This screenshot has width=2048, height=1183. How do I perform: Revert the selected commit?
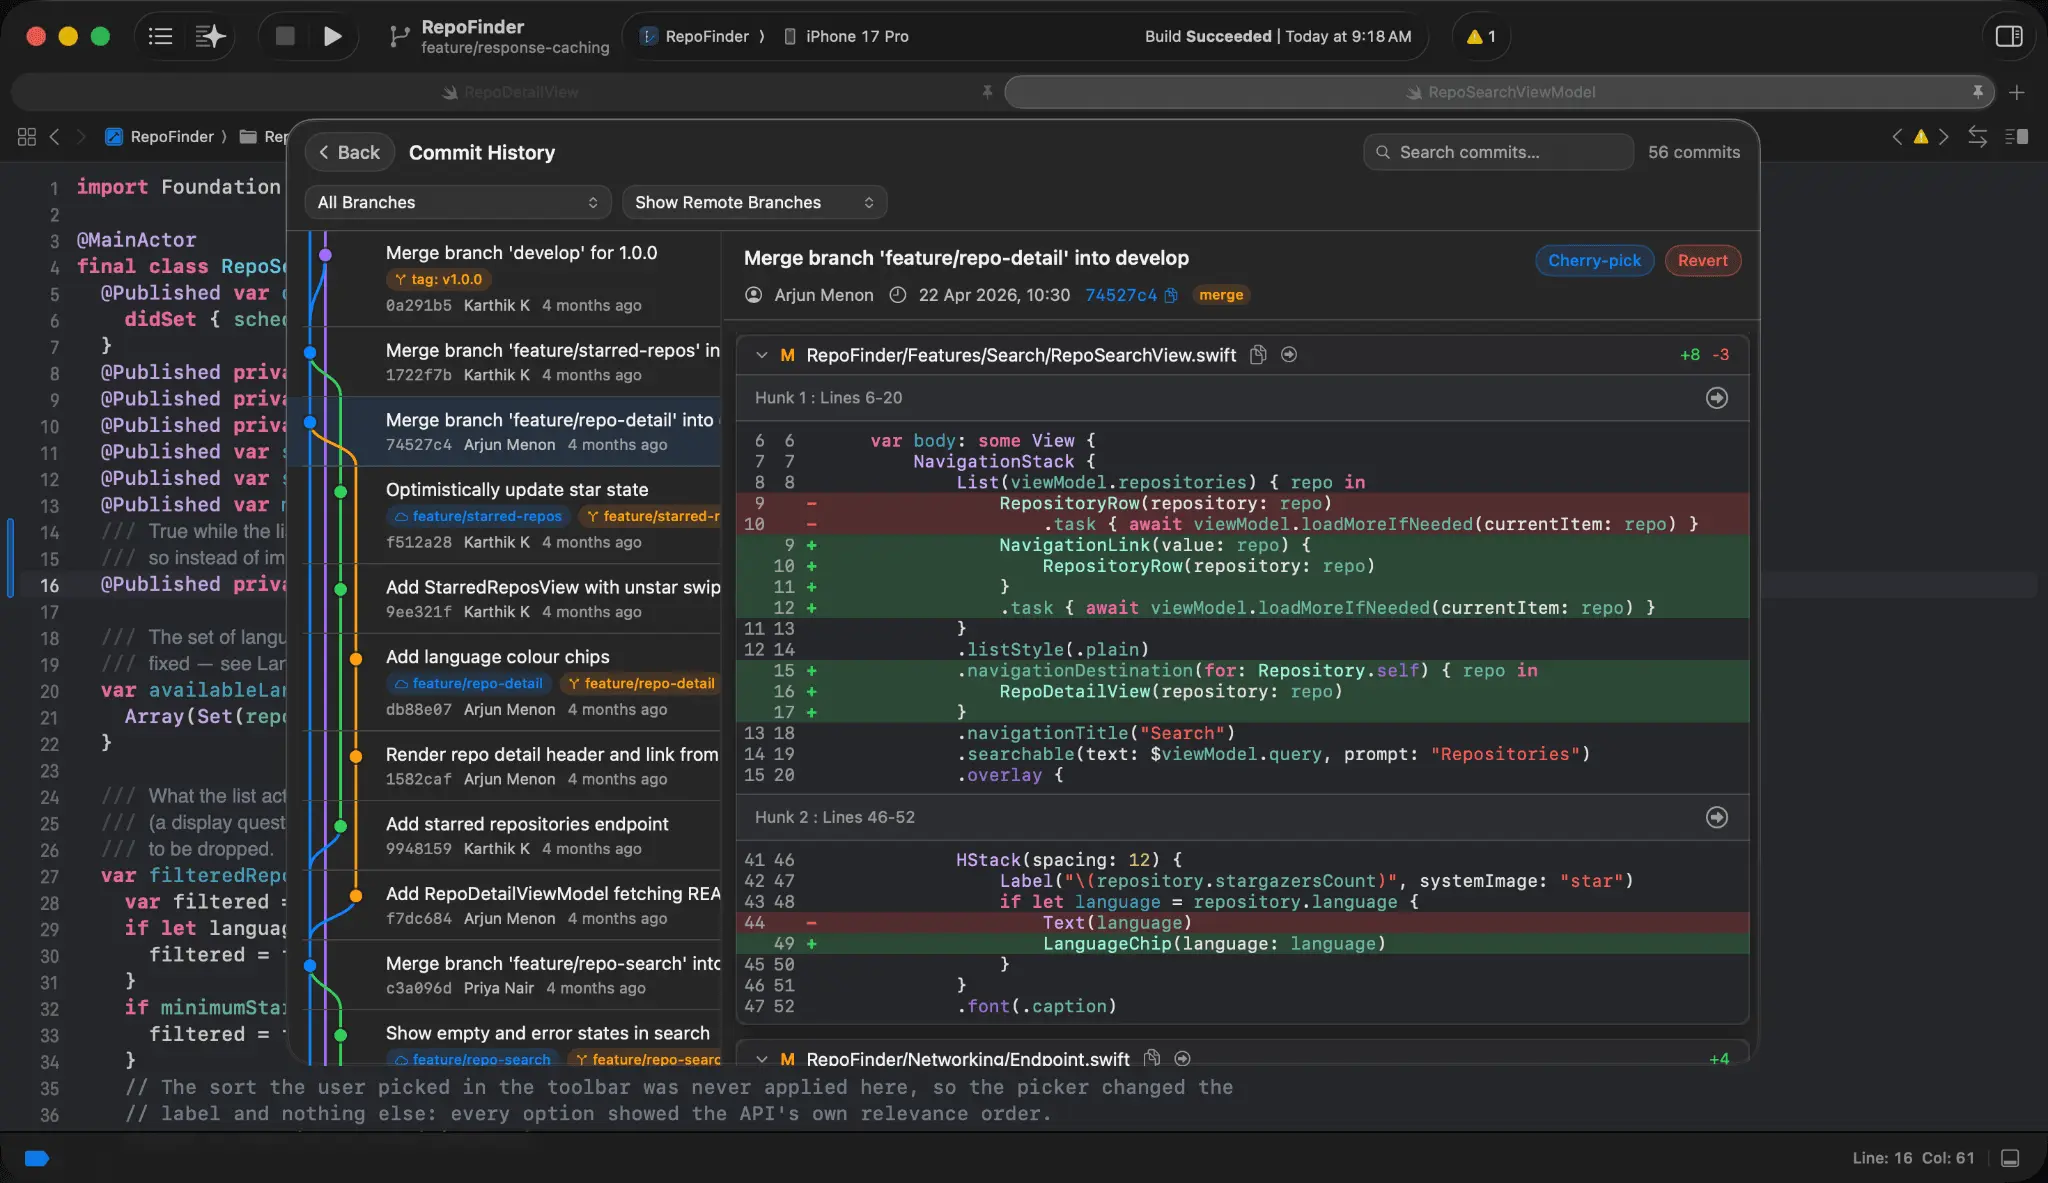click(x=1702, y=260)
